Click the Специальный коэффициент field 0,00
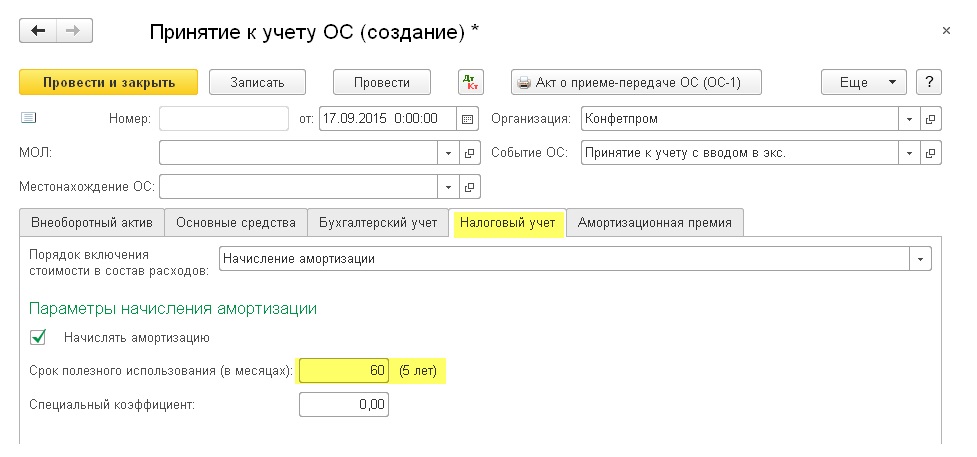 tap(344, 405)
